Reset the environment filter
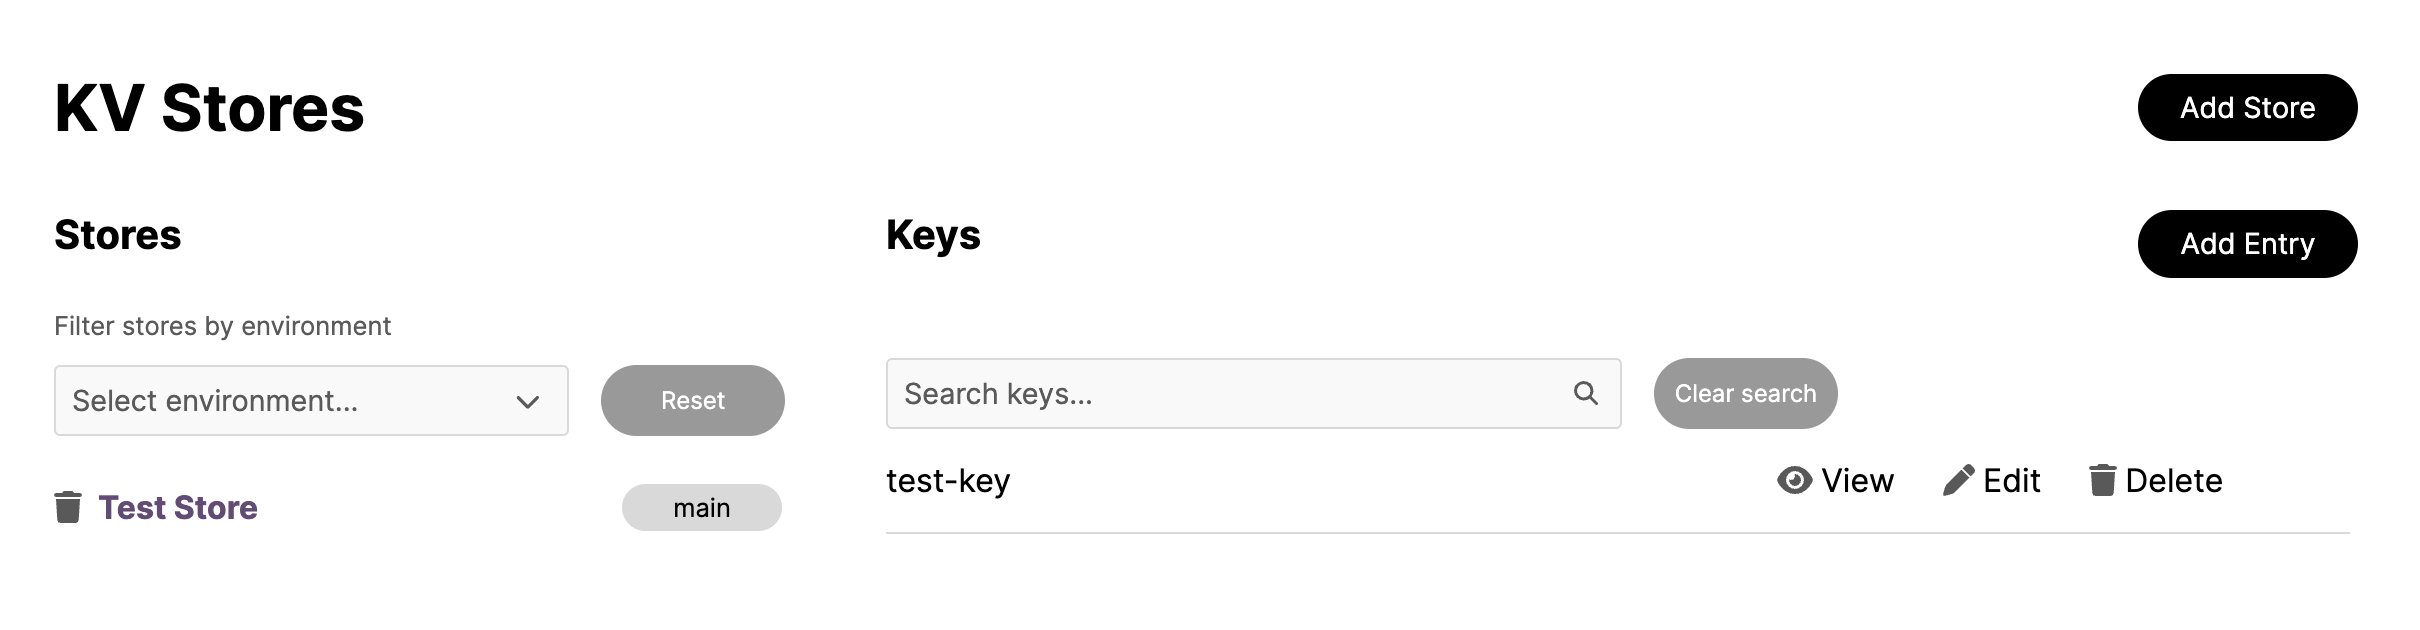The height and width of the screenshot is (630, 2420). [692, 401]
